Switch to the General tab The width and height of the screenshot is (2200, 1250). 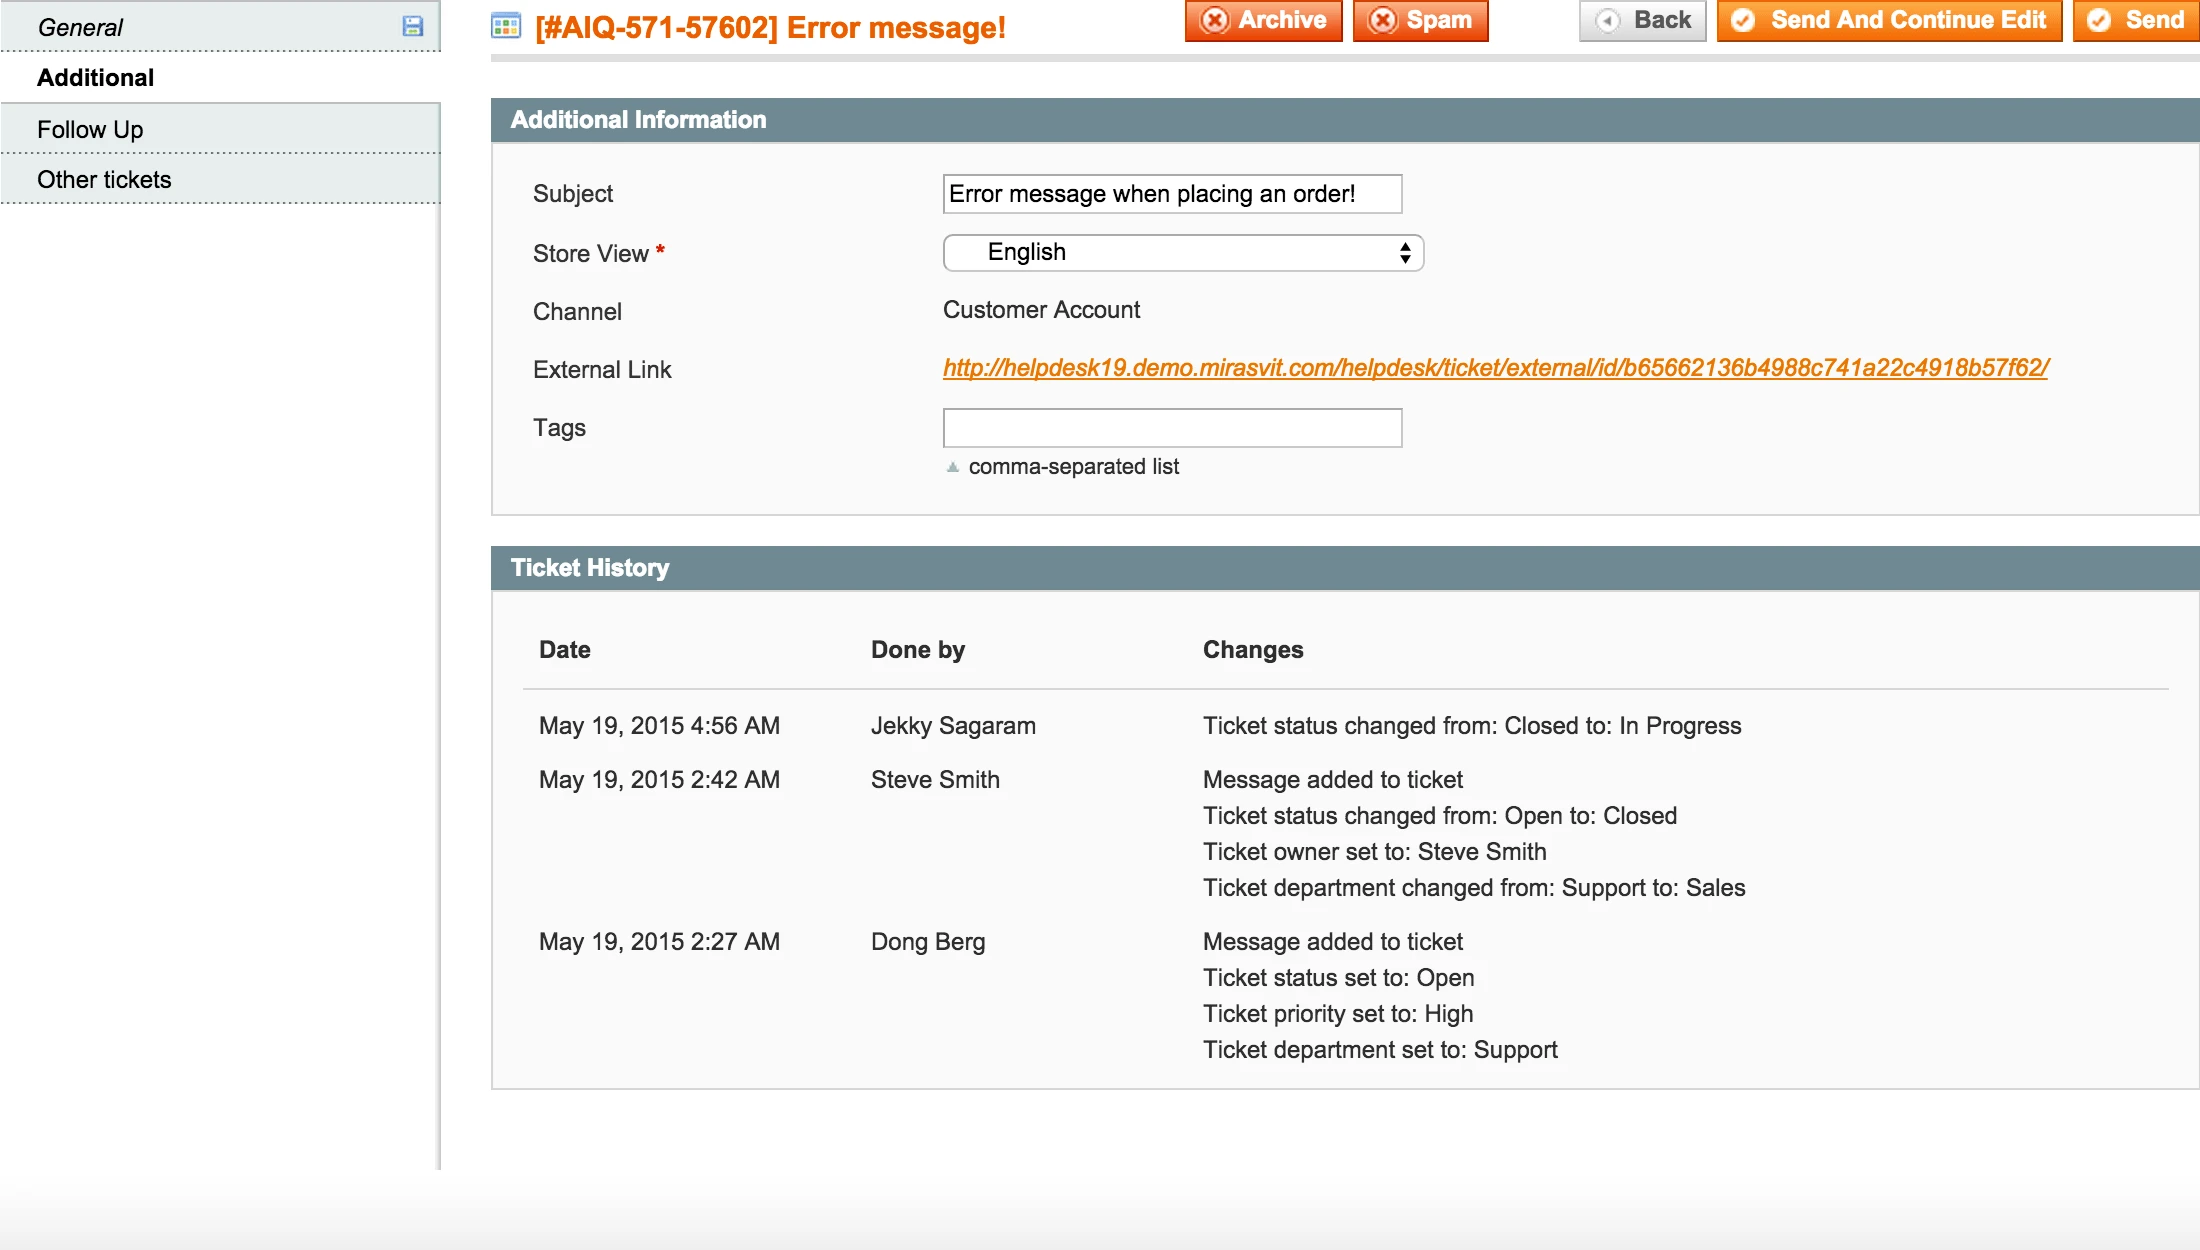(x=80, y=27)
